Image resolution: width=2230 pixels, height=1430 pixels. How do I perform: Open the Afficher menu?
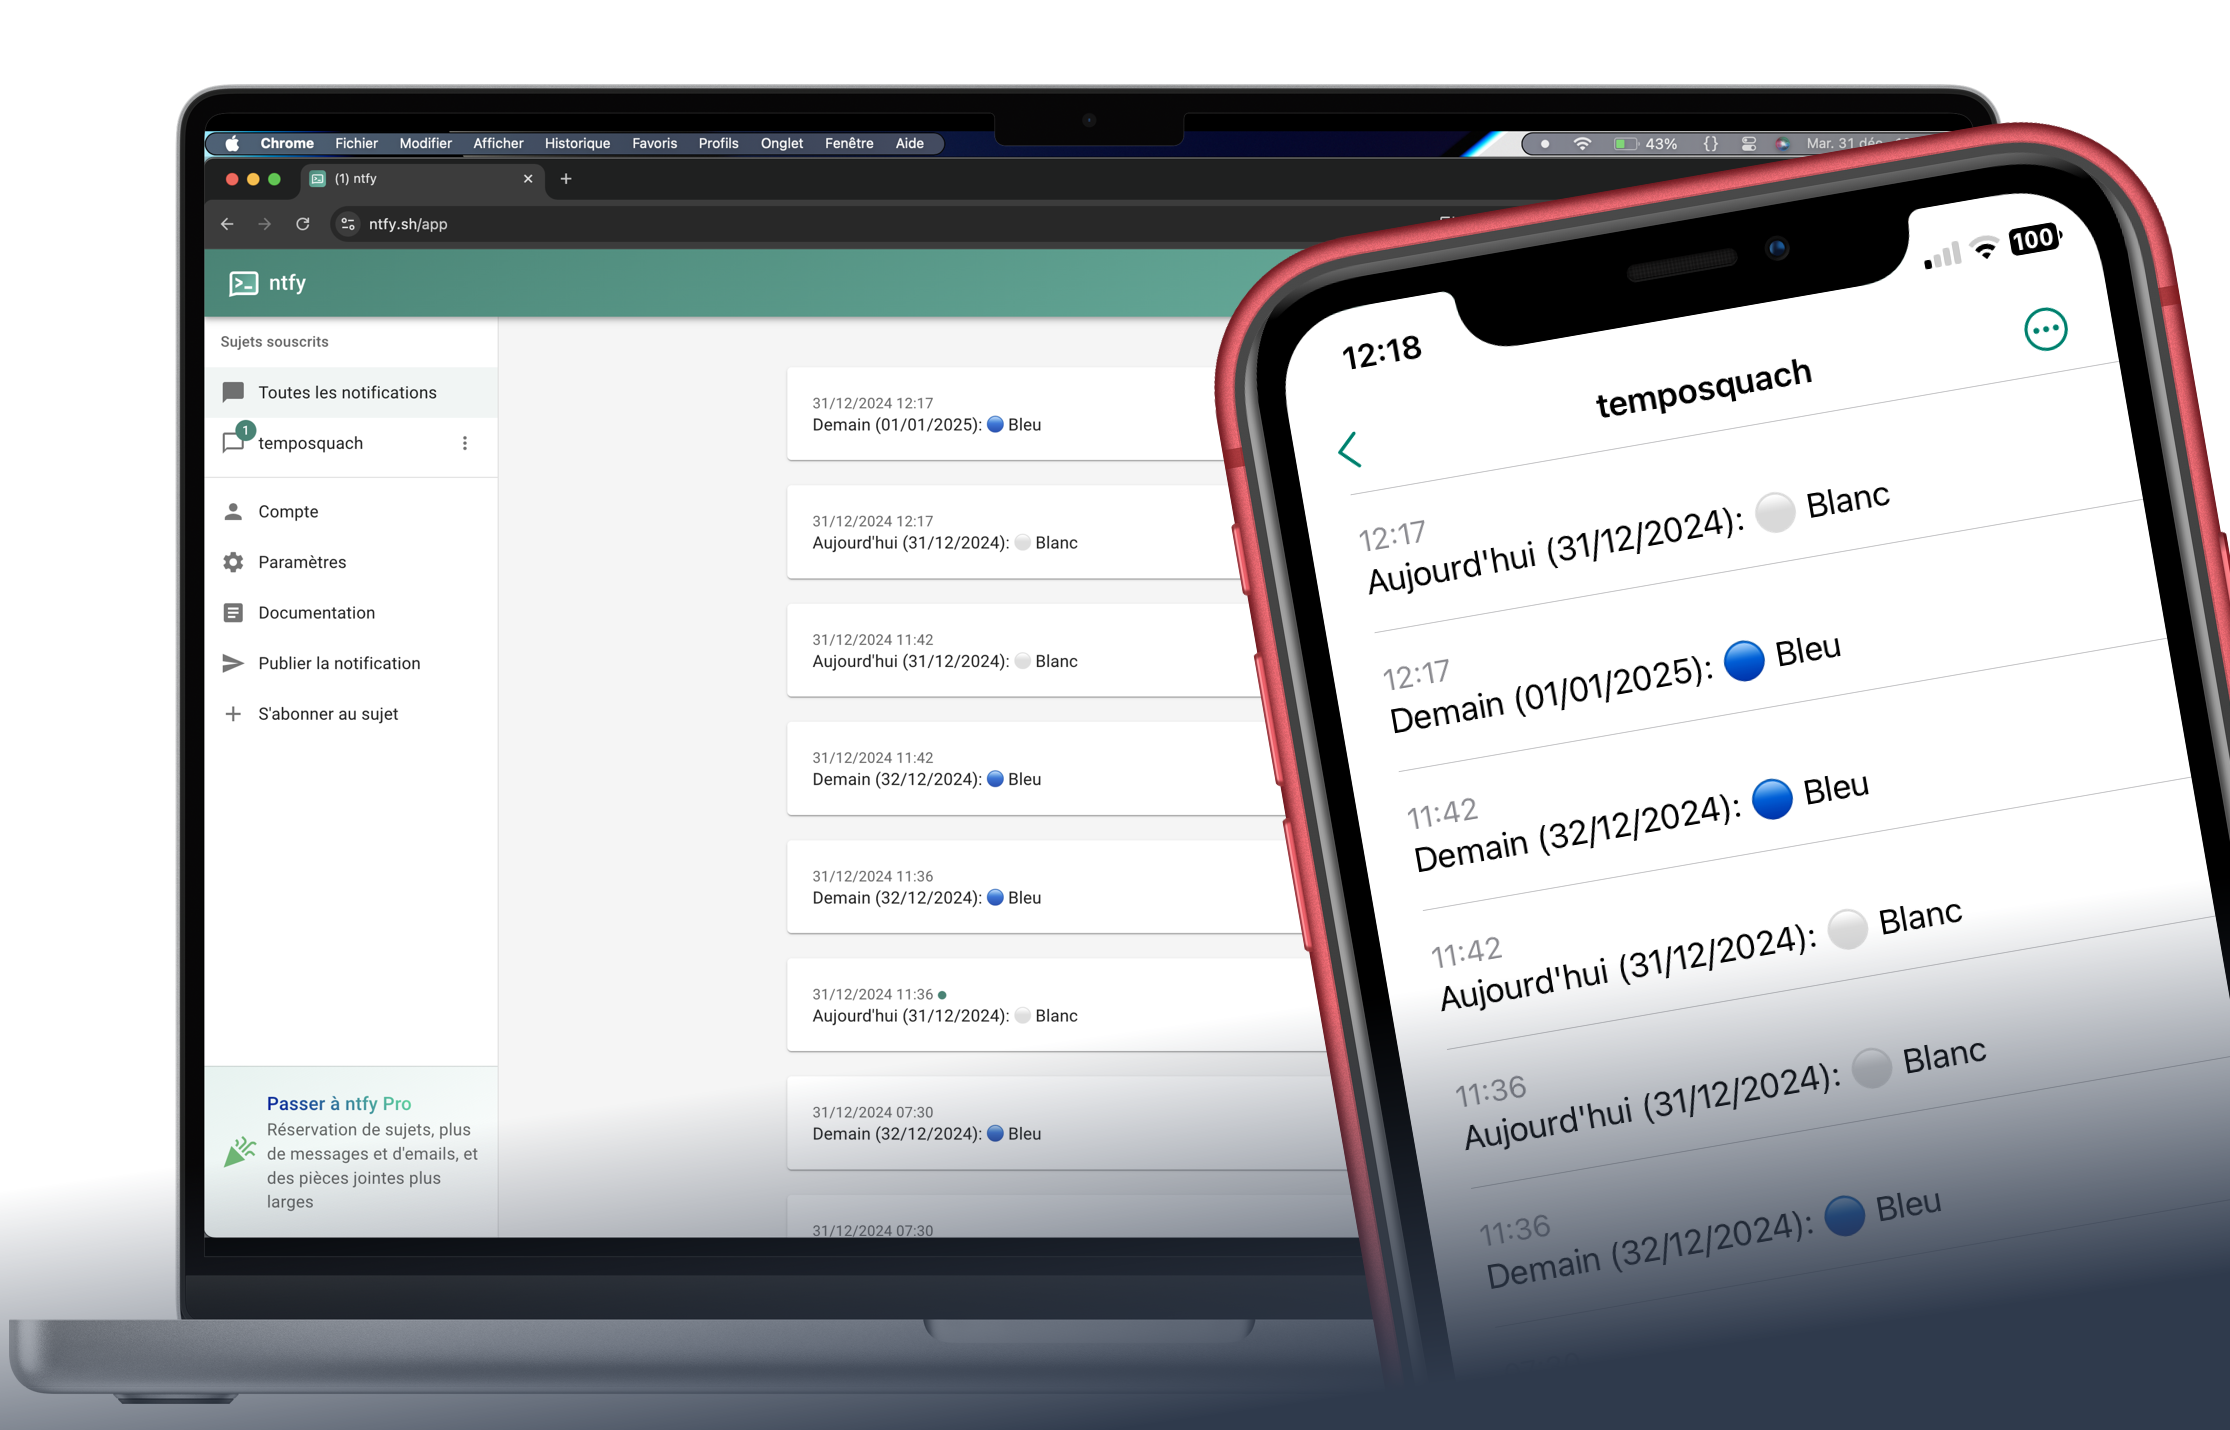pos(498,143)
